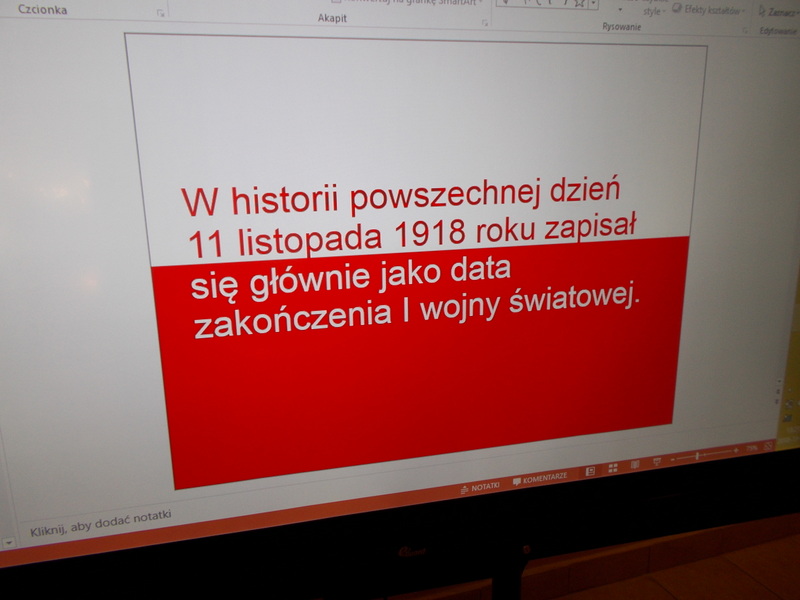Switch to Normal view in status bar
Screen dimensions: 800x600
click(x=590, y=469)
